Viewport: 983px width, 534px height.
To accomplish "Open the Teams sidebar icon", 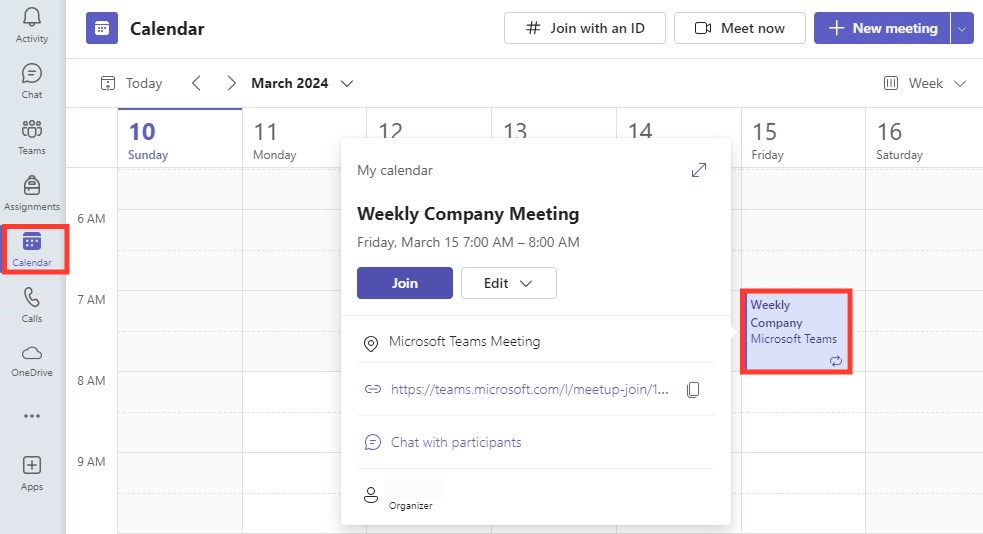I will 31,129.
